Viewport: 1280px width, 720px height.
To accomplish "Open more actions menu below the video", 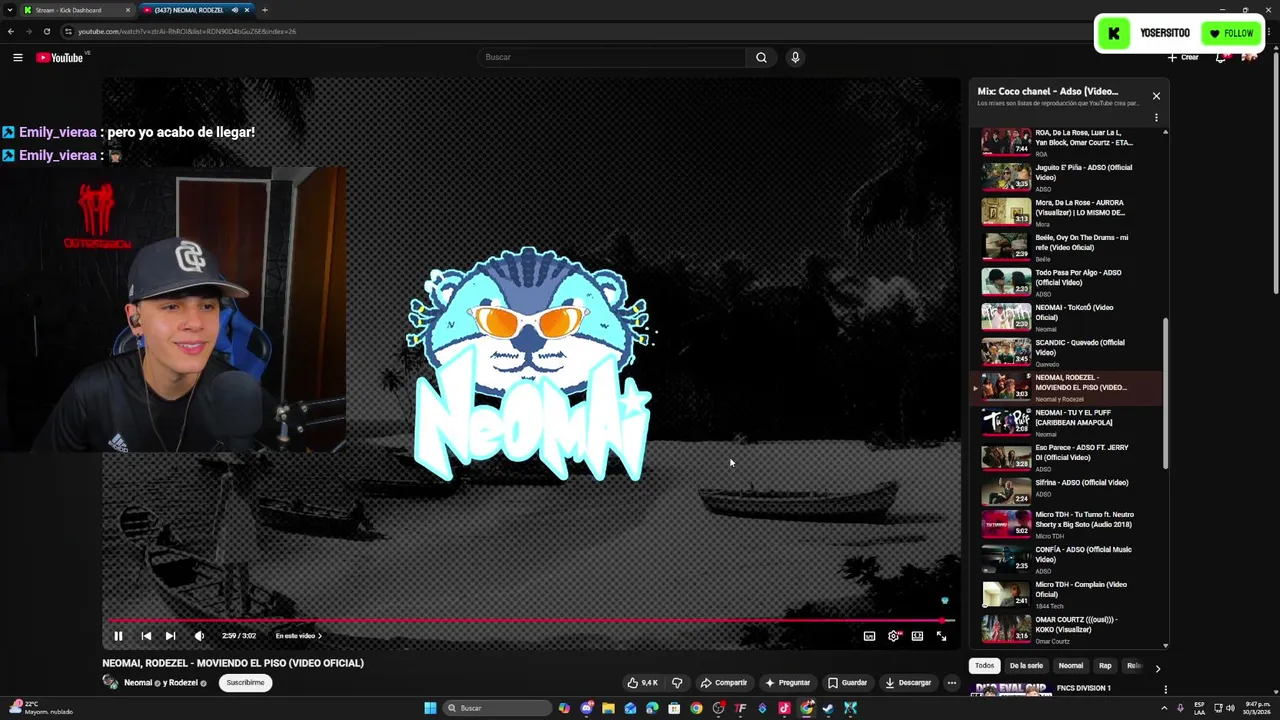I will (952, 683).
